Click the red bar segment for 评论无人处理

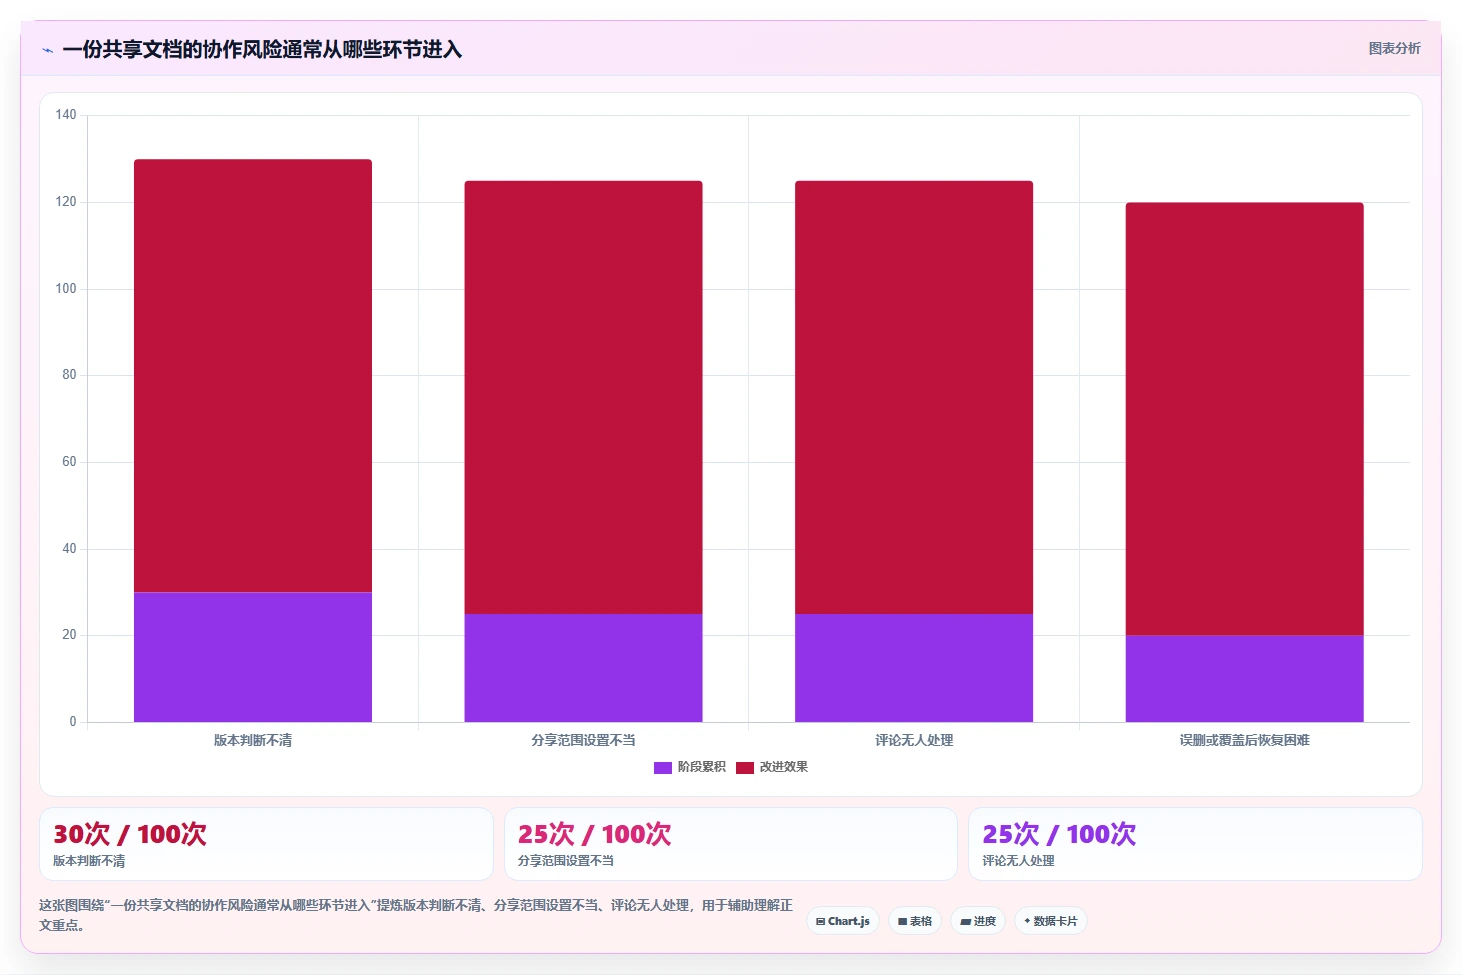pyautogui.click(x=914, y=397)
